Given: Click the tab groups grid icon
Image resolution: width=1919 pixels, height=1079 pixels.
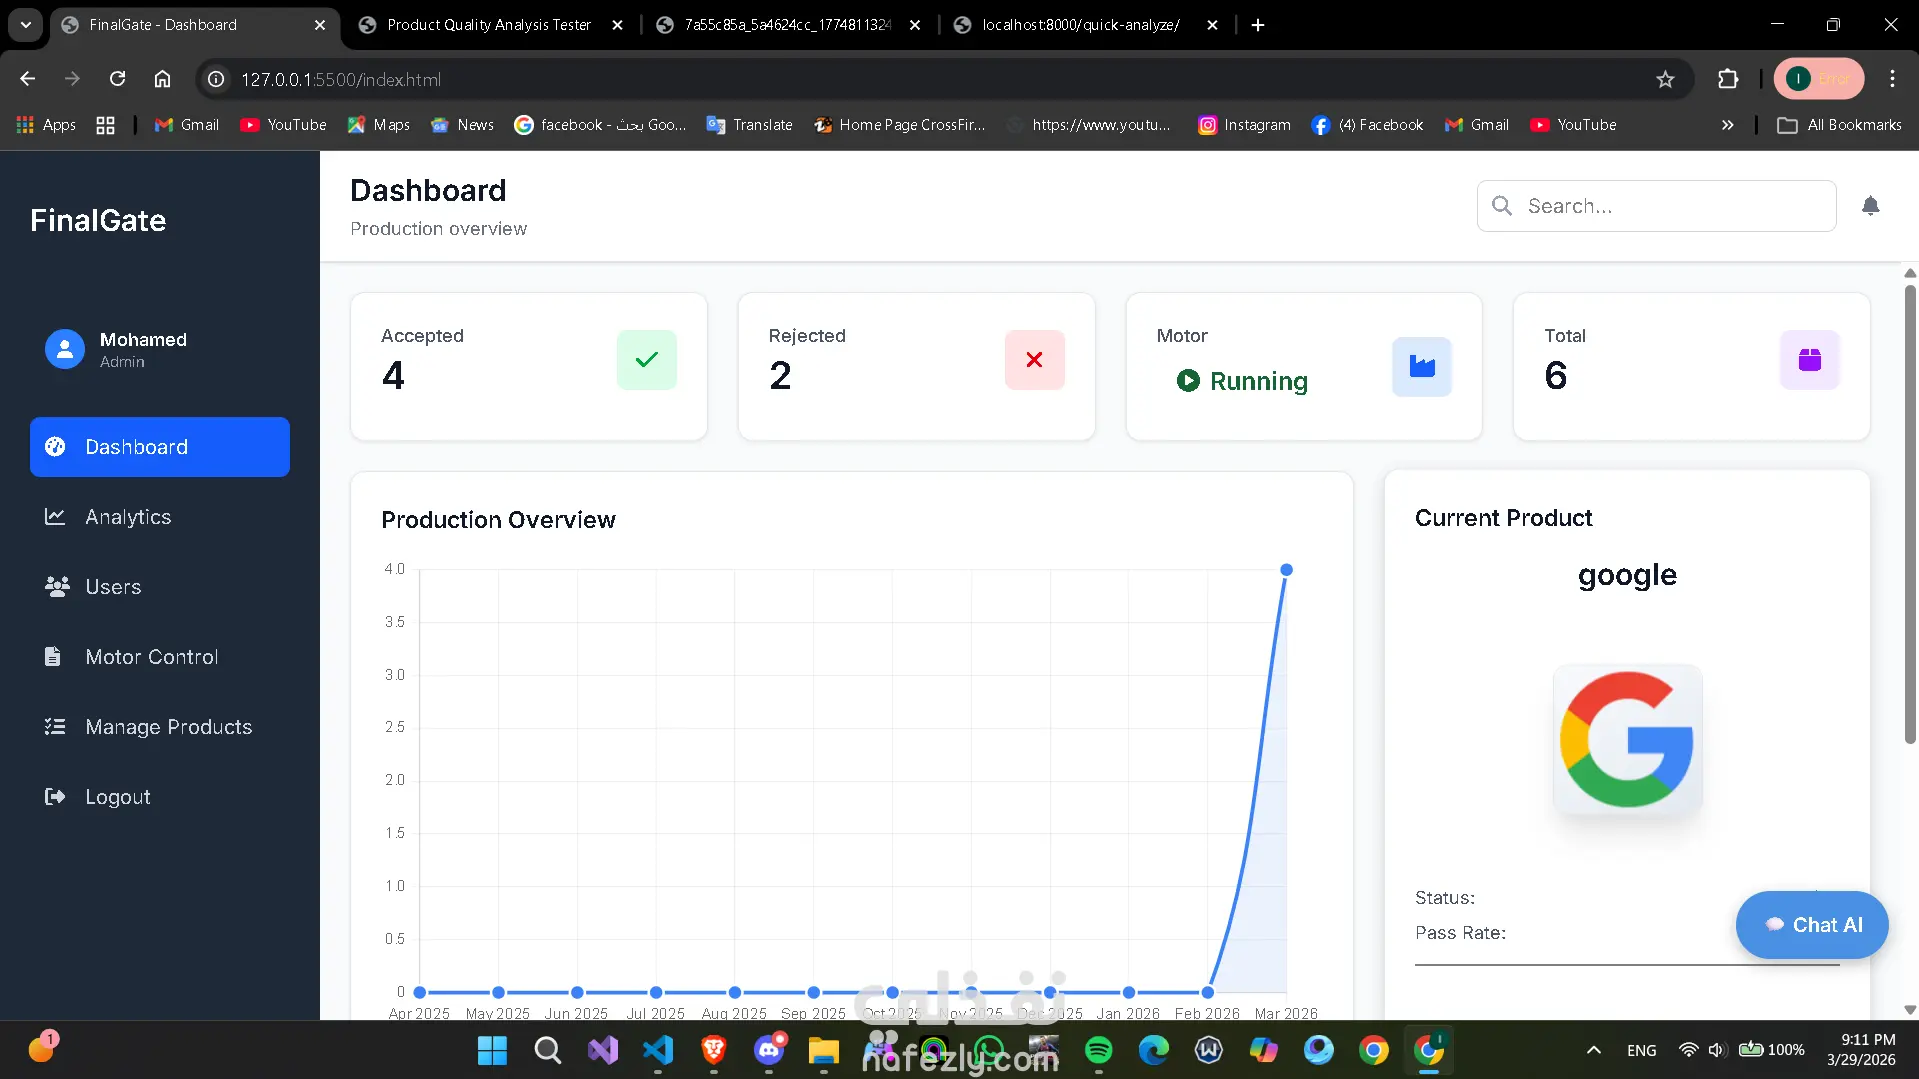Looking at the screenshot, I should (105, 125).
